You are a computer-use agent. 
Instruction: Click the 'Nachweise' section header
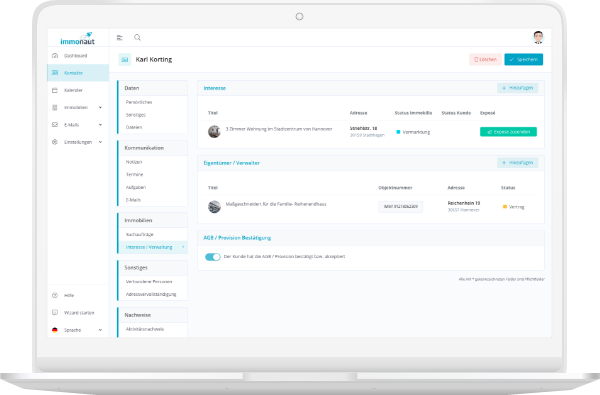[x=138, y=315]
